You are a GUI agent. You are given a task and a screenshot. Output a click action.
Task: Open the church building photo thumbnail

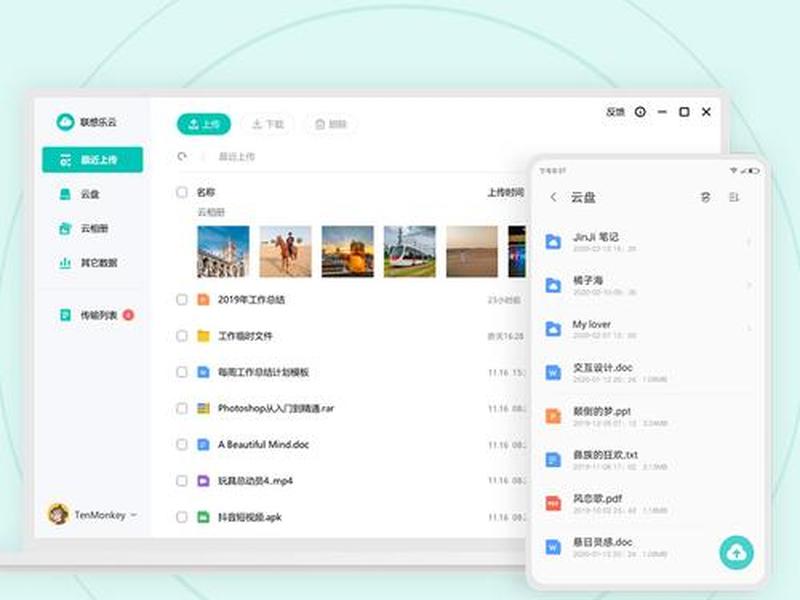tap(223, 252)
